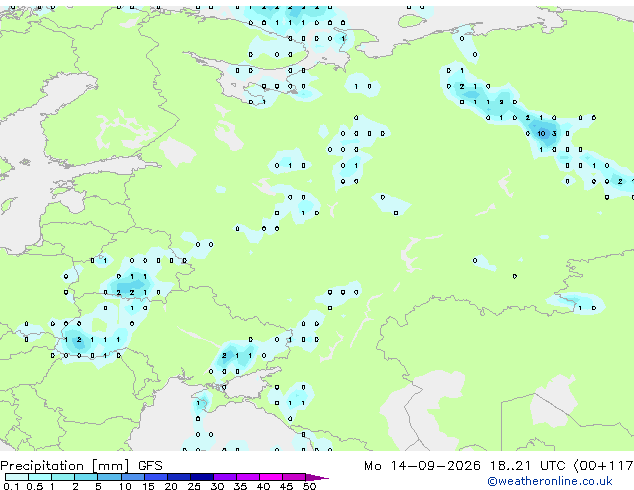Click the 10 mm precipitation value label

541,133
